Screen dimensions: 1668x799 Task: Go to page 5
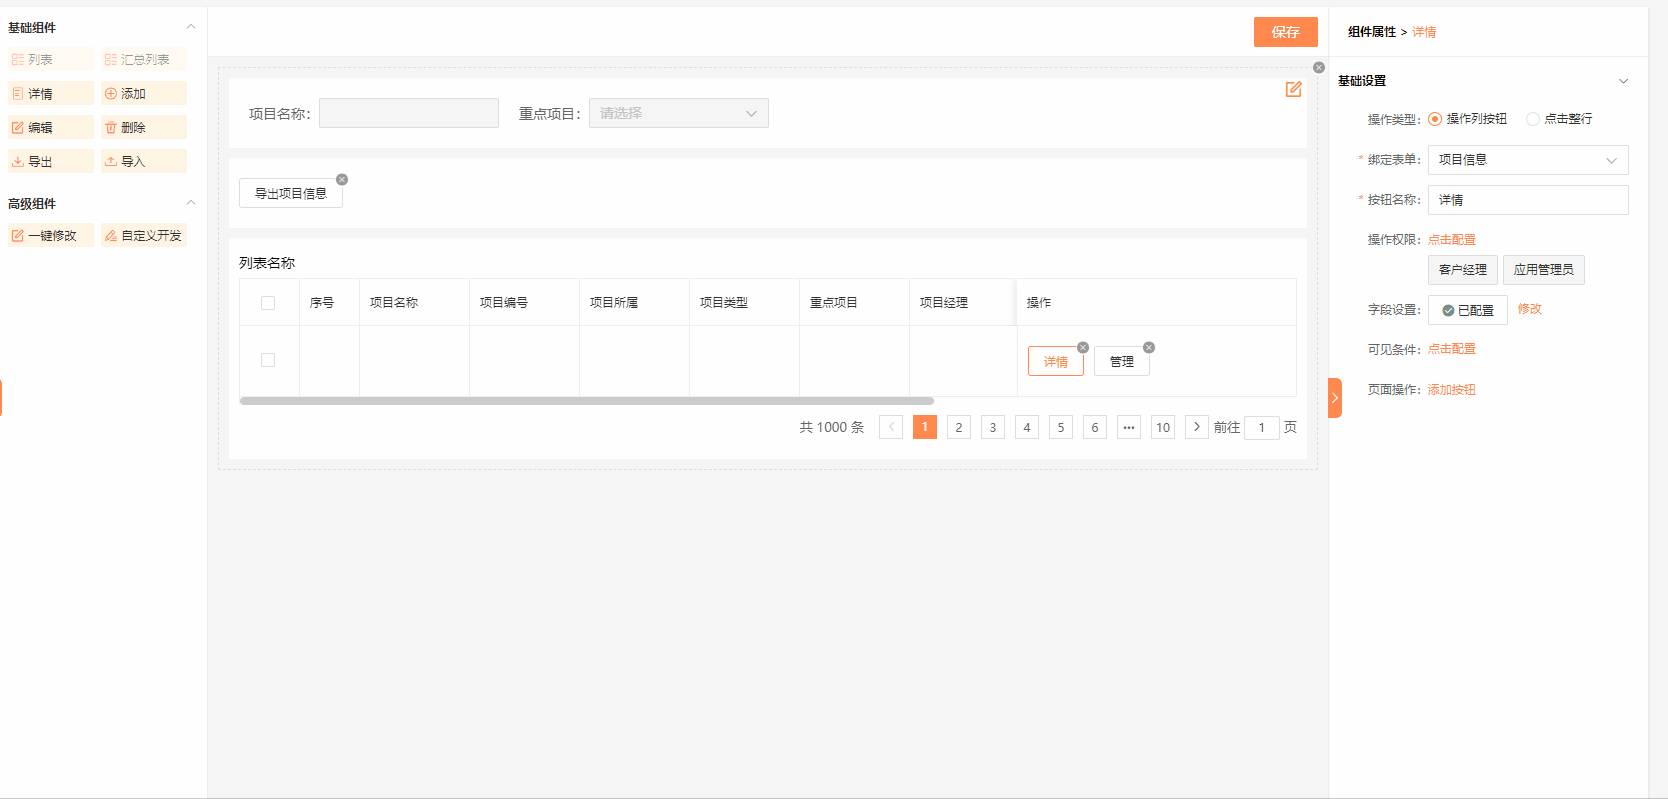coord(1061,427)
